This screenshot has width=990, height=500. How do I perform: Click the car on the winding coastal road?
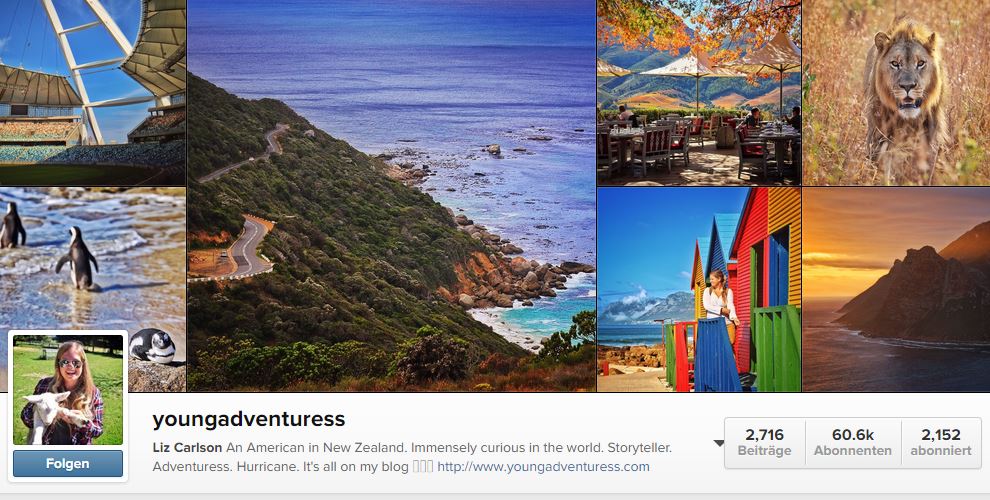point(224,254)
